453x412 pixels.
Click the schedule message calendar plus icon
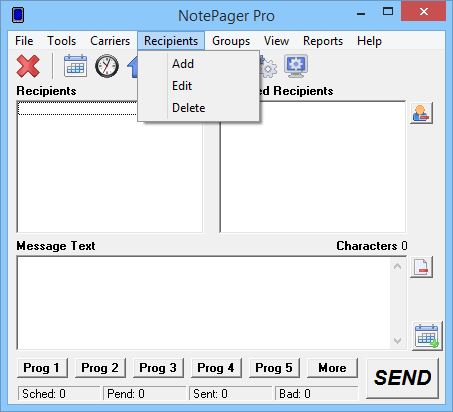(x=427, y=336)
